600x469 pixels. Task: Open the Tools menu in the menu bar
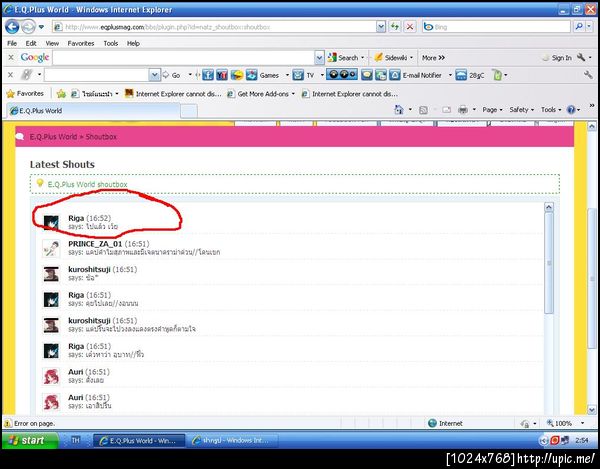[x=111, y=43]
